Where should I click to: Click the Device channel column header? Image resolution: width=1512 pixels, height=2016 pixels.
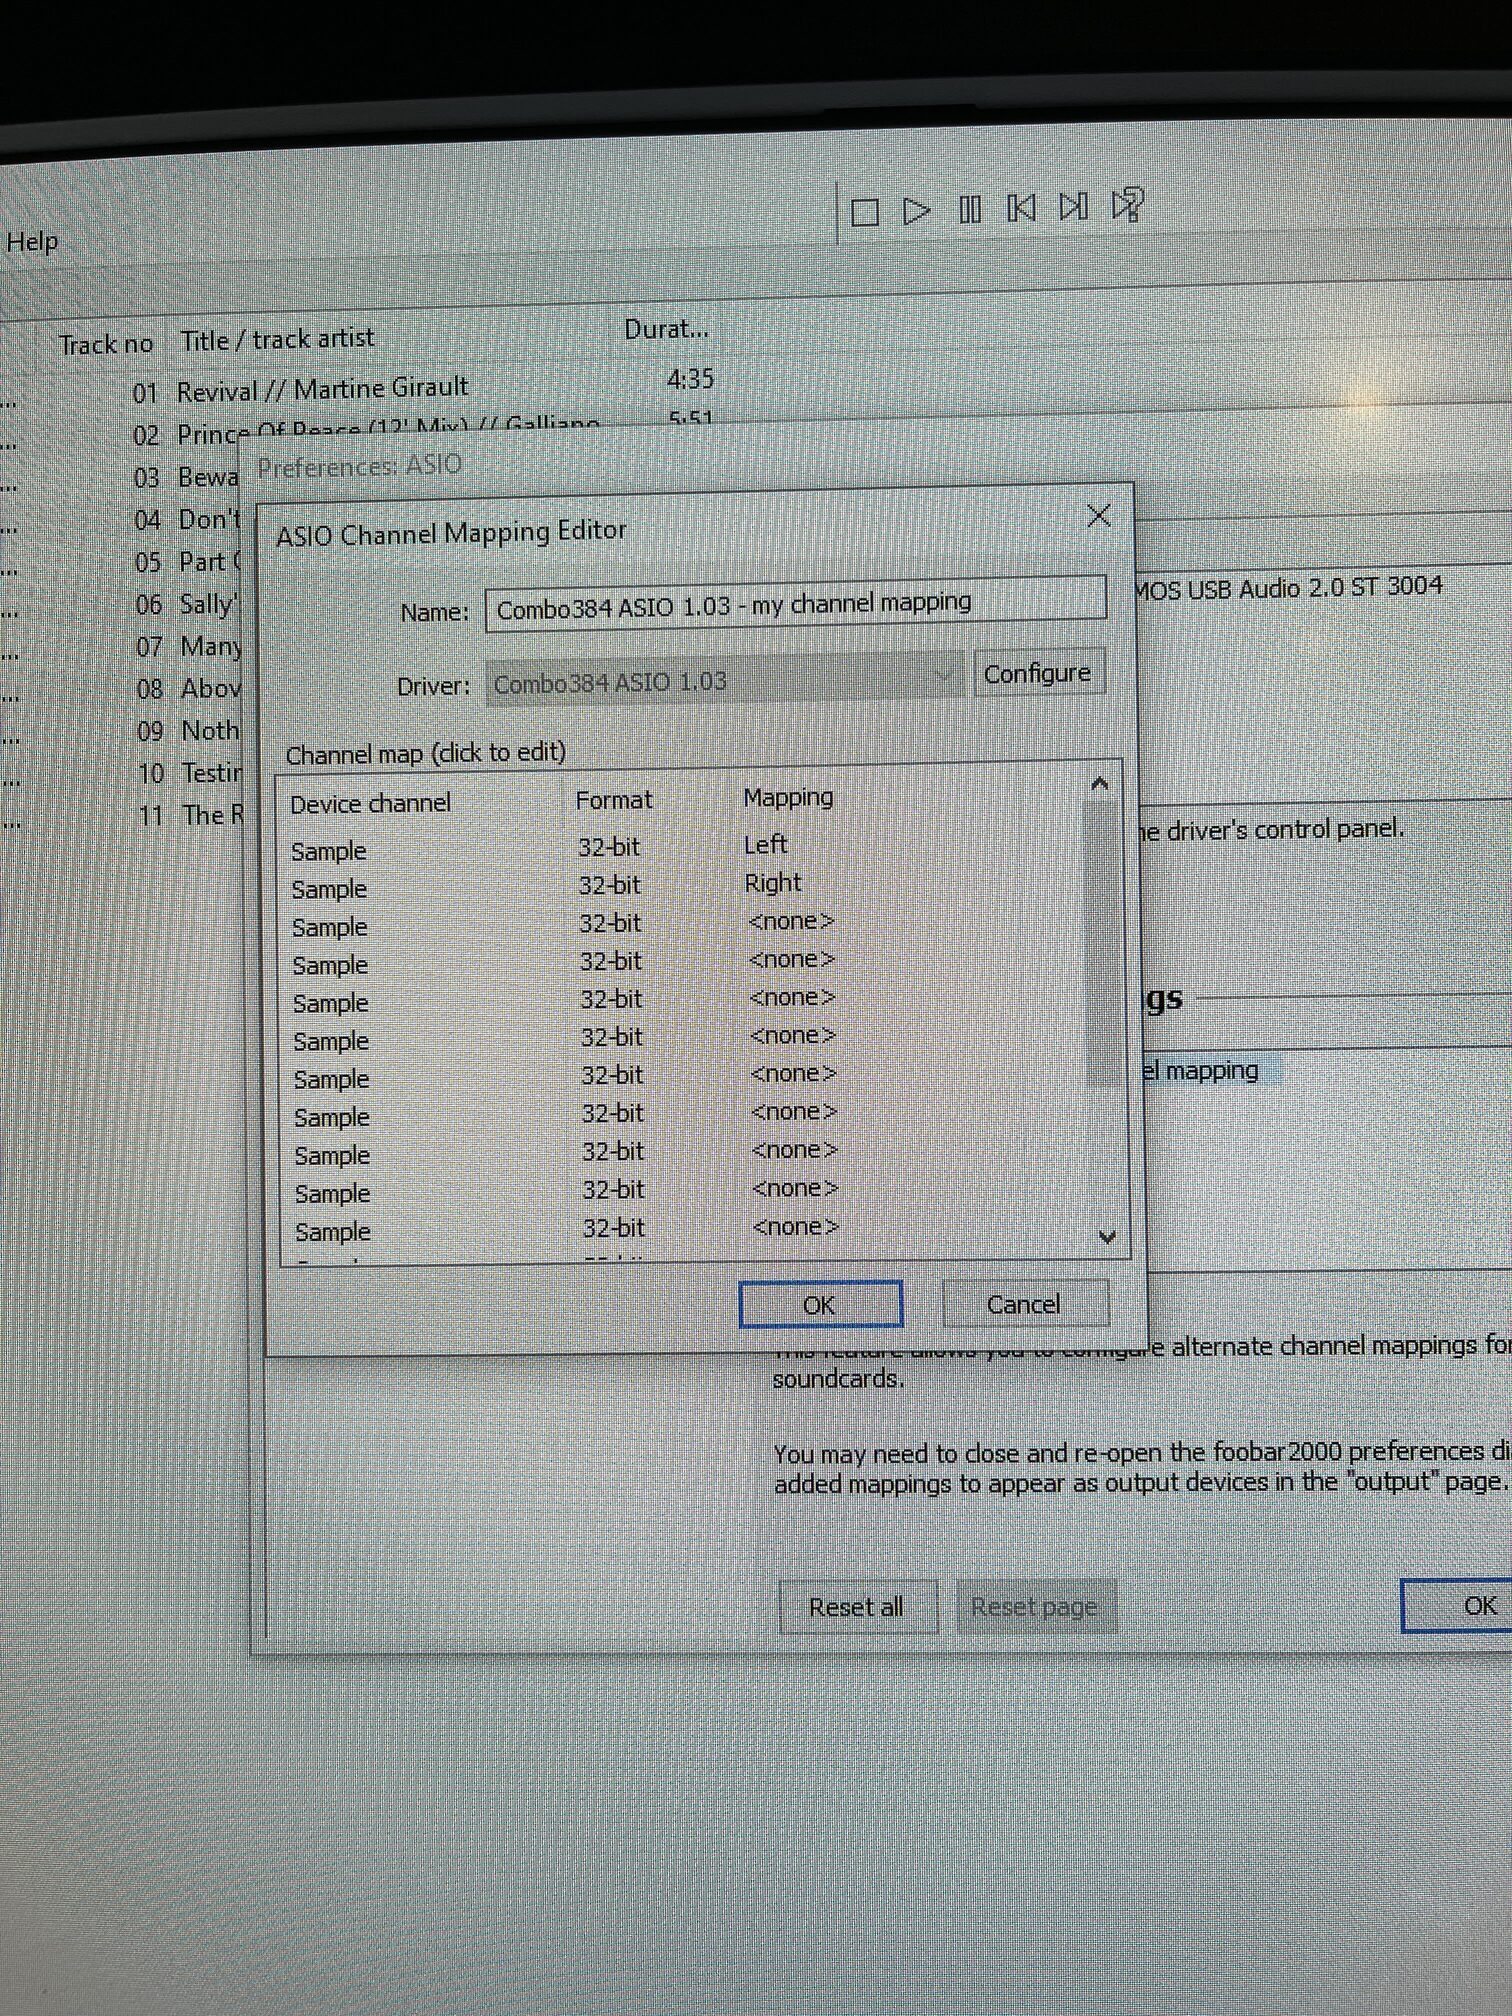370,803
